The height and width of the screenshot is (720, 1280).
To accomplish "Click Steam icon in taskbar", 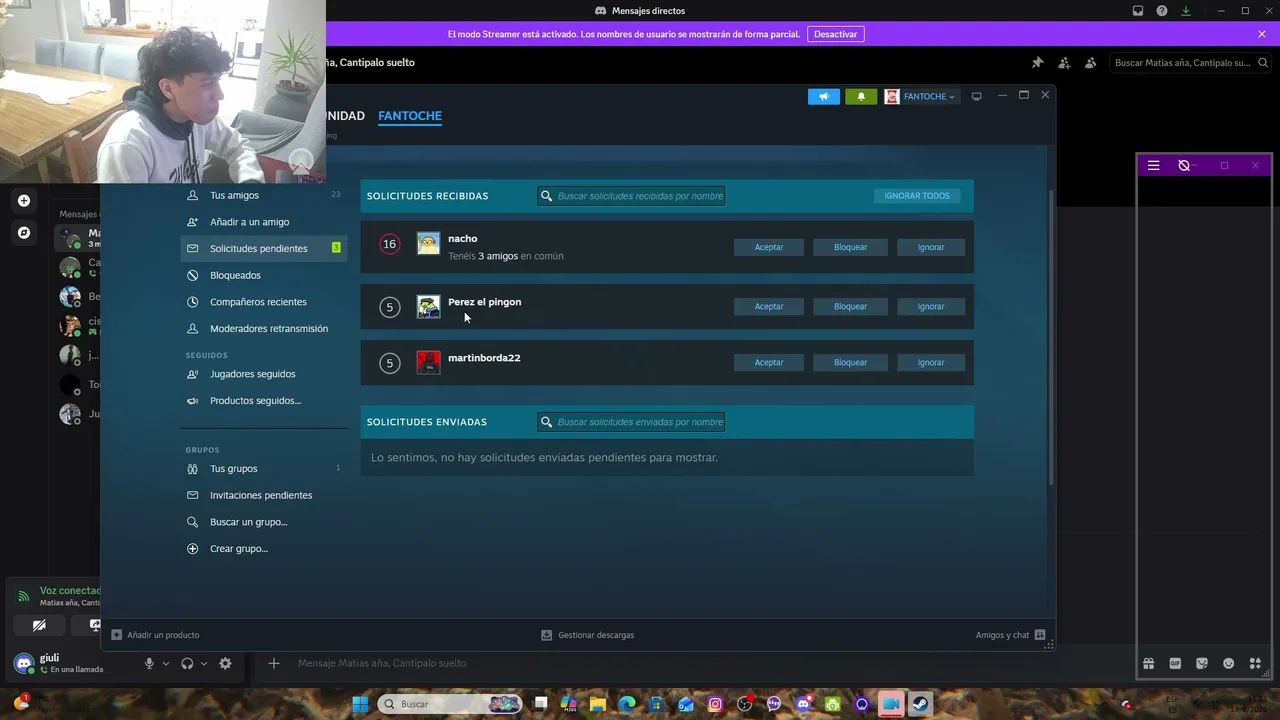I will coord(920,704).
